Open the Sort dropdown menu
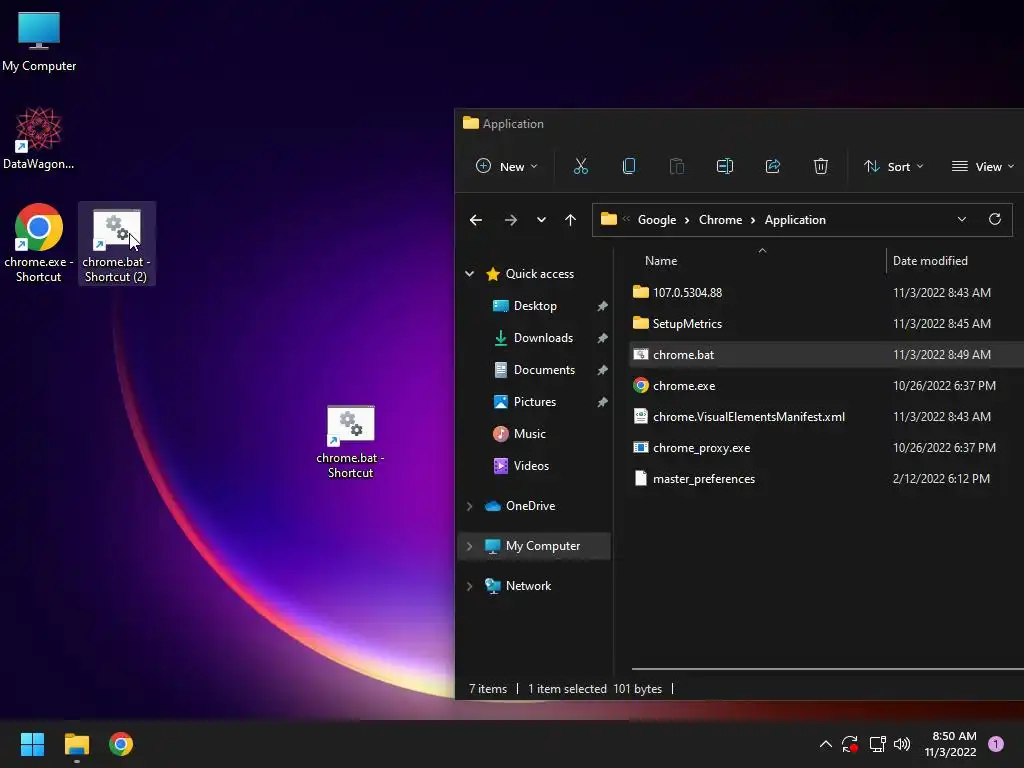The image size is (1024, 768). (x=893, y=167)
